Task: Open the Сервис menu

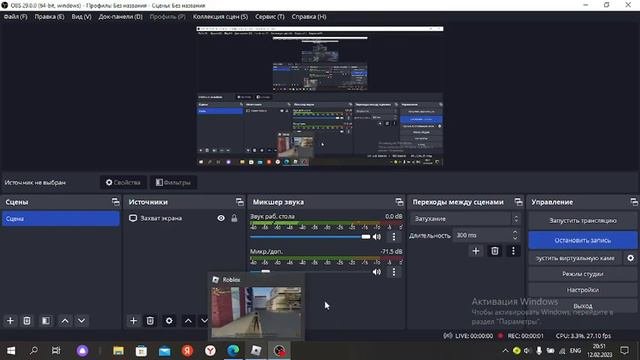Action: pos(270,17)
